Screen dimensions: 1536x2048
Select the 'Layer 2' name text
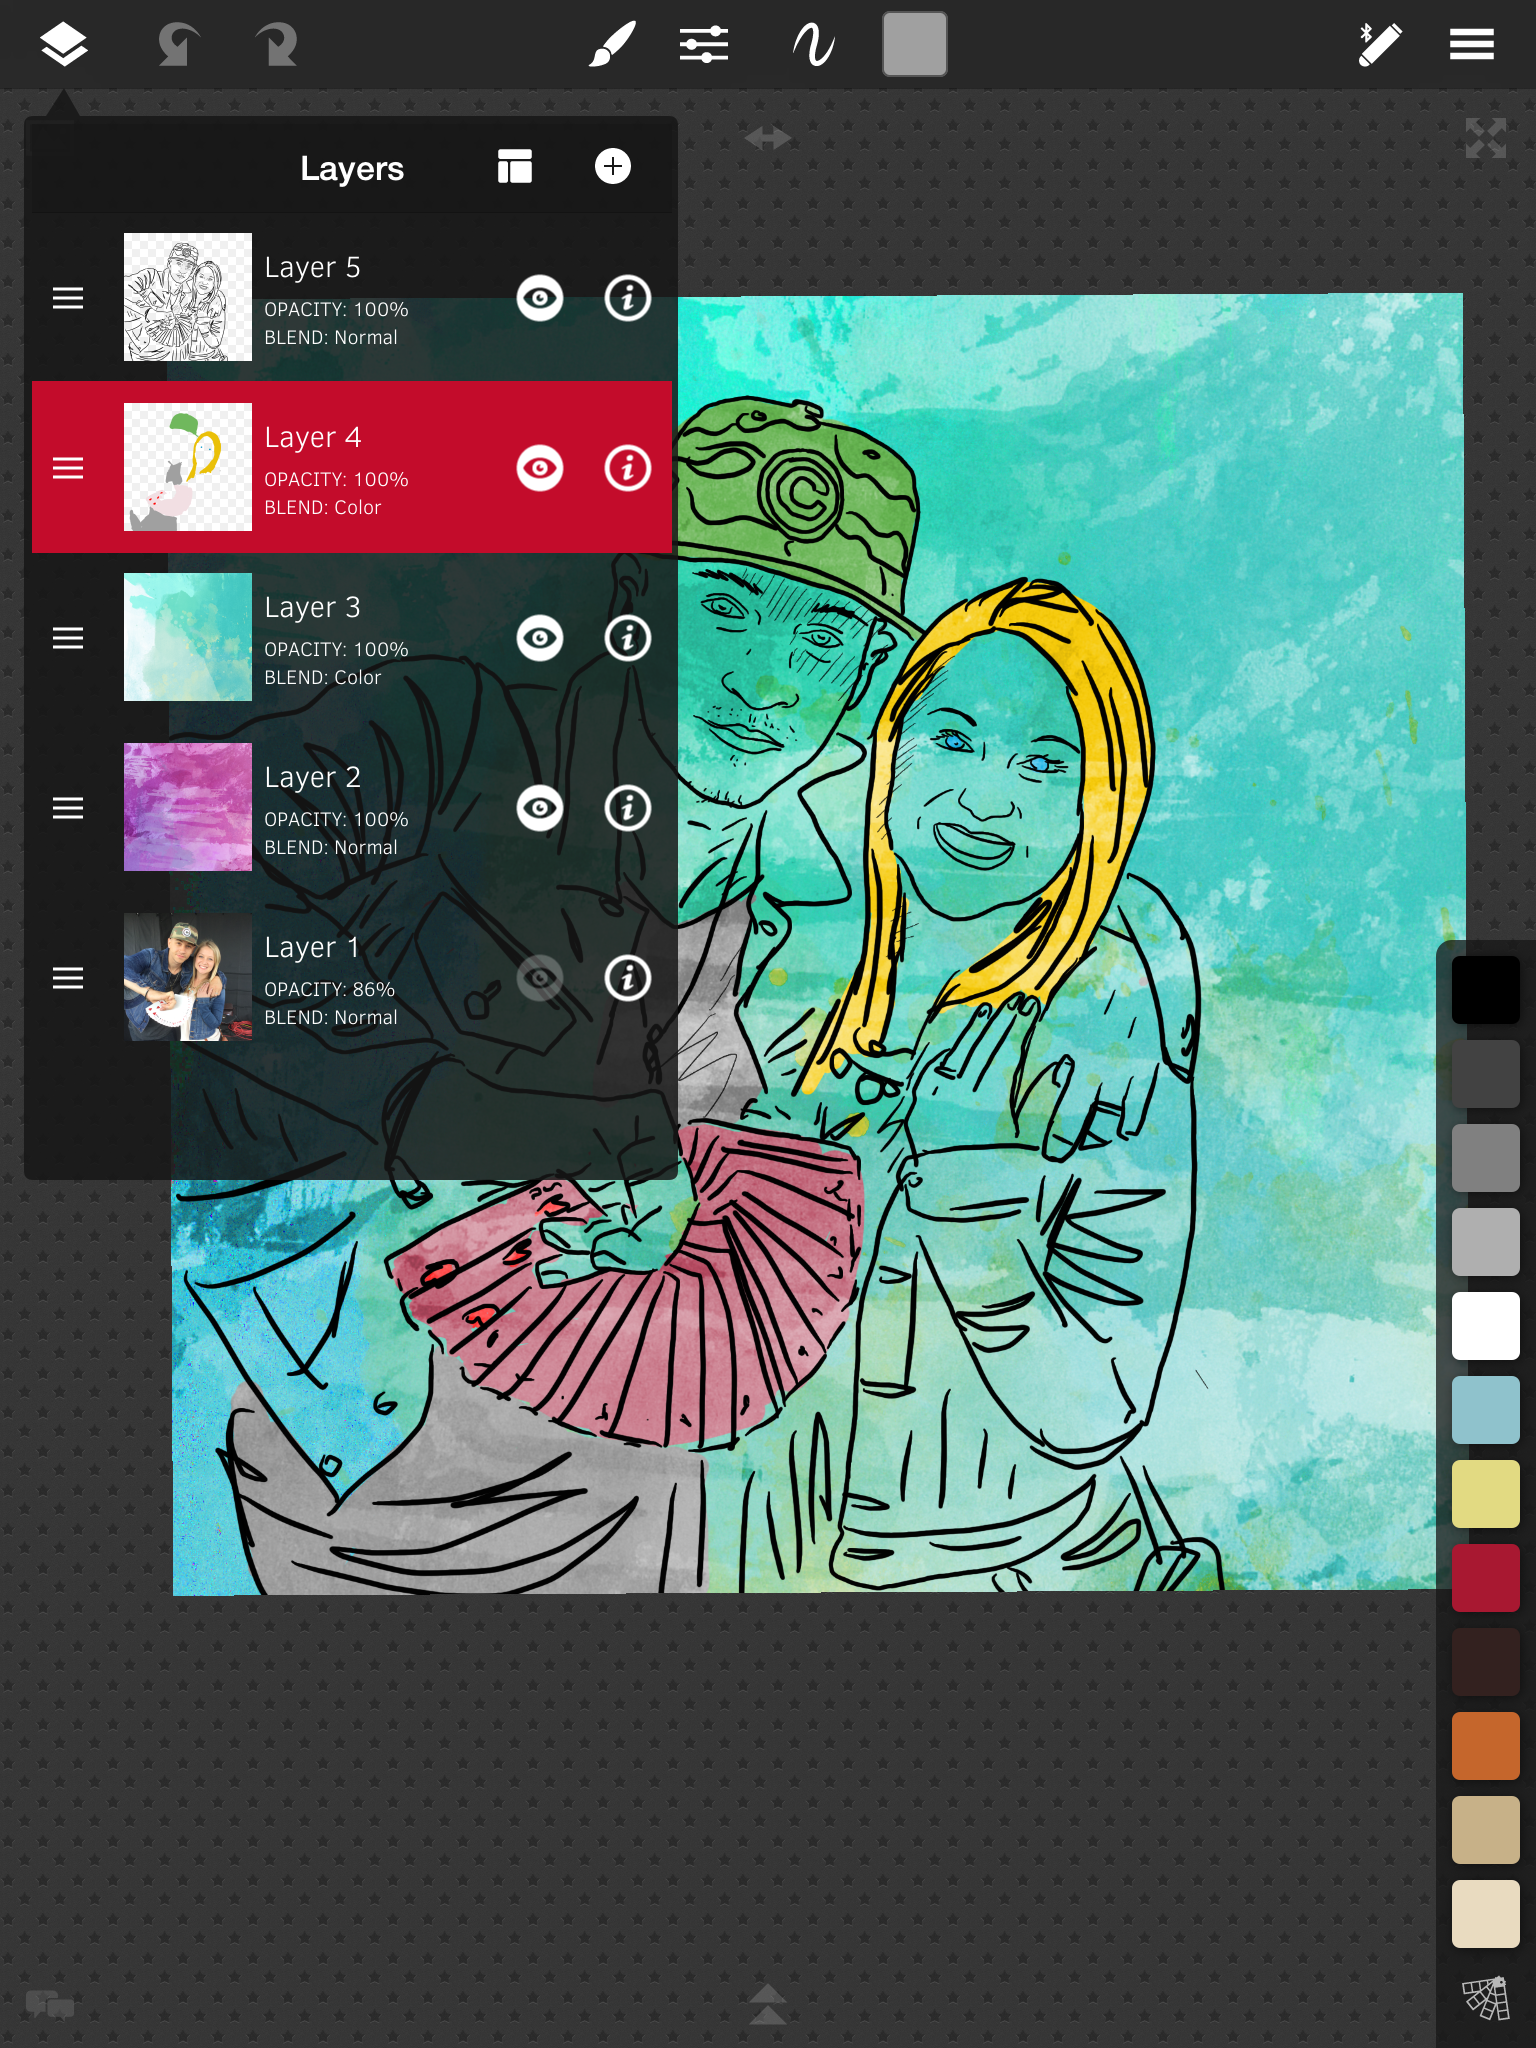pyautogui.click(x=312, y=778)
